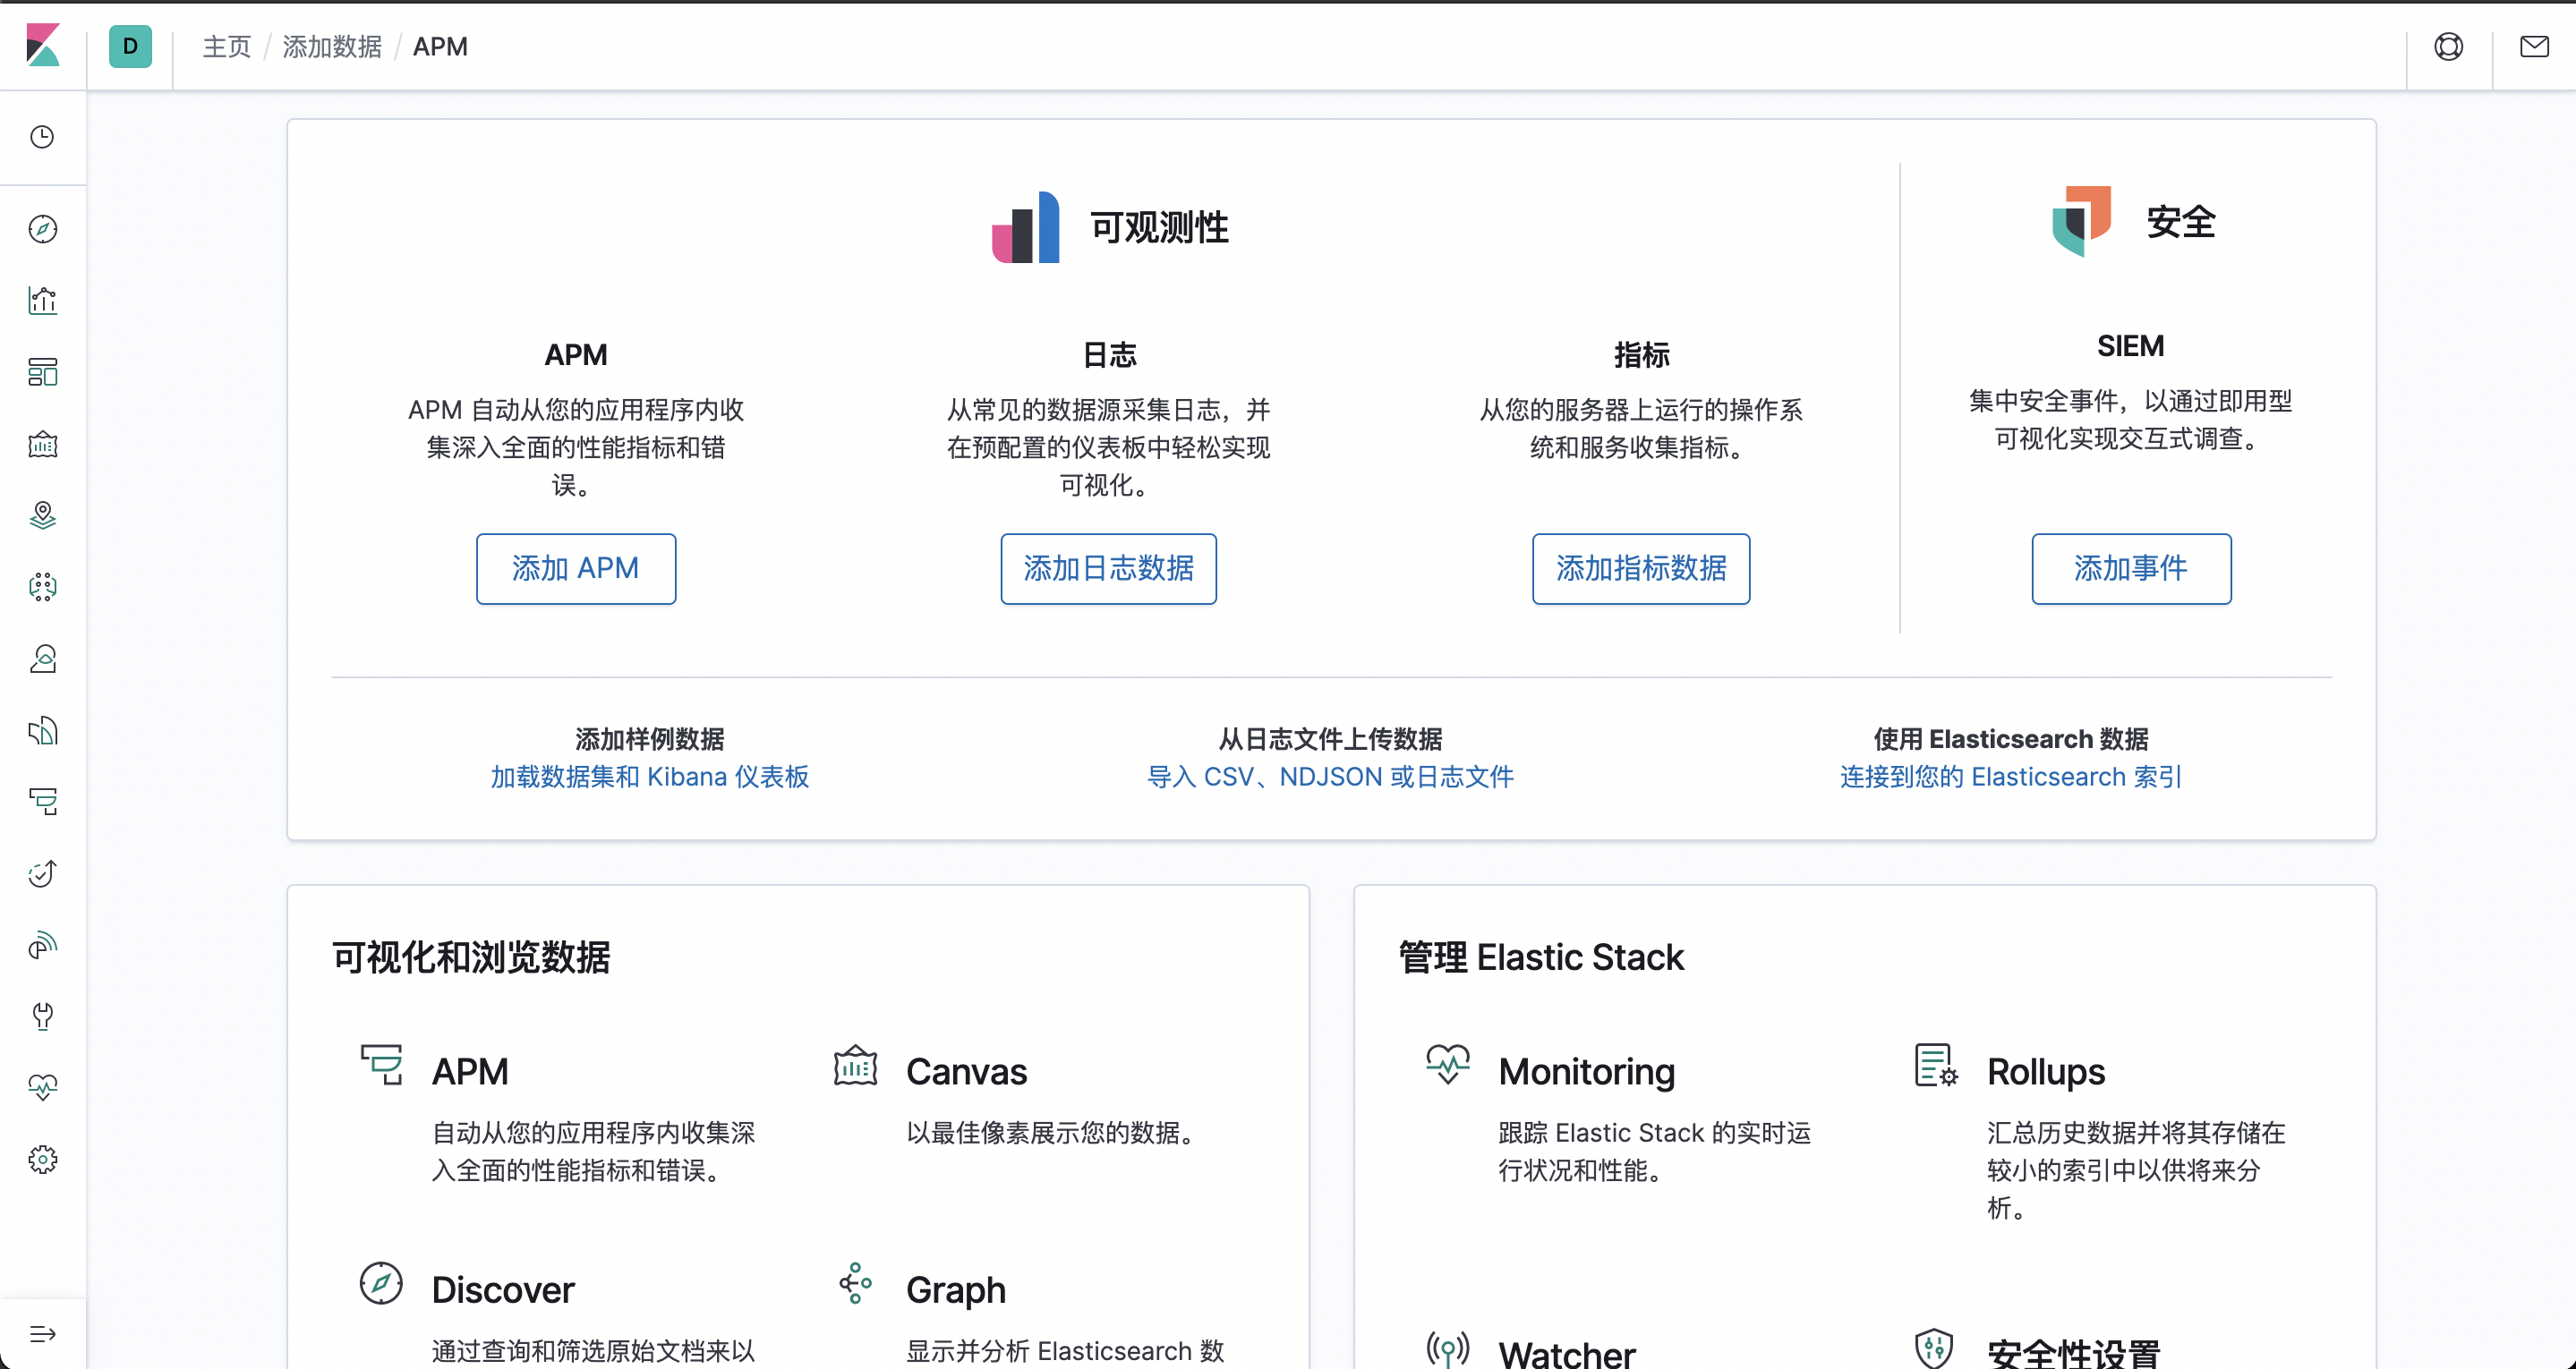The height and width of the screenshot is (1369, 2576).
Task: Click the 管理 Elastic Stack heading
Action: pos(1541,957)
